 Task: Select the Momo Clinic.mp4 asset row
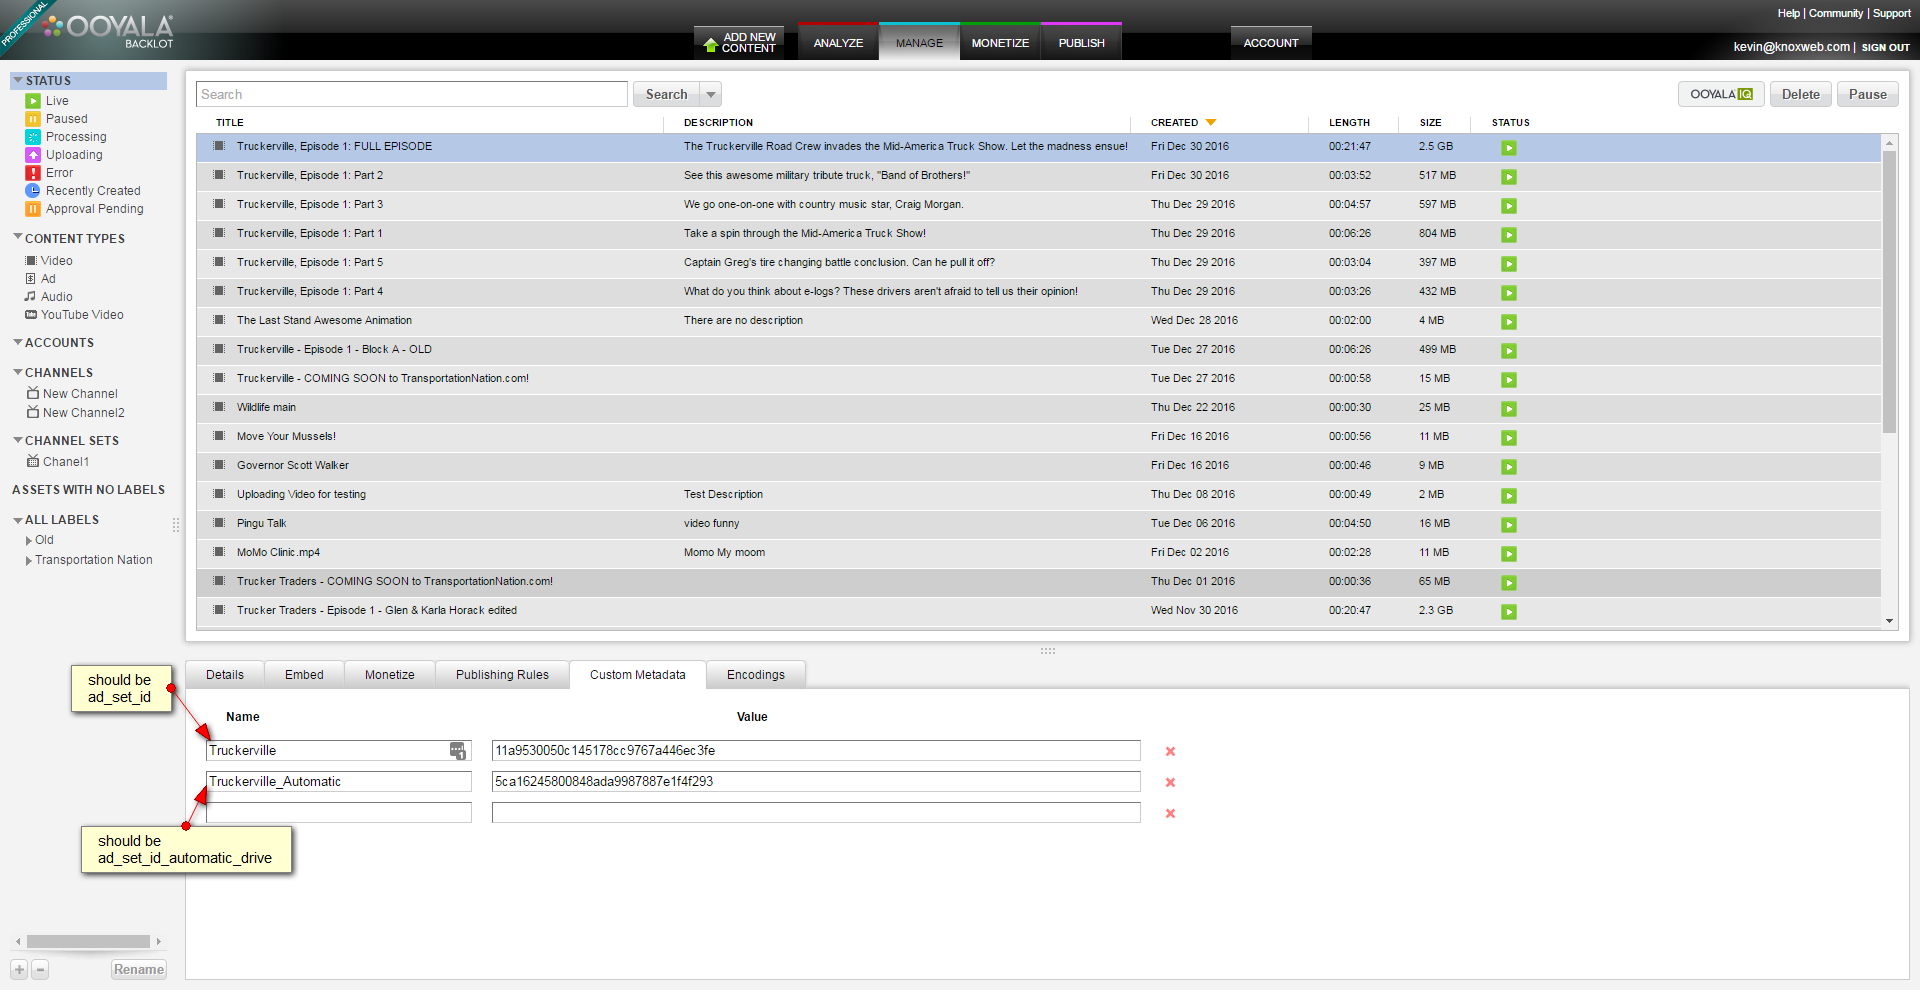click(1038, 553)
